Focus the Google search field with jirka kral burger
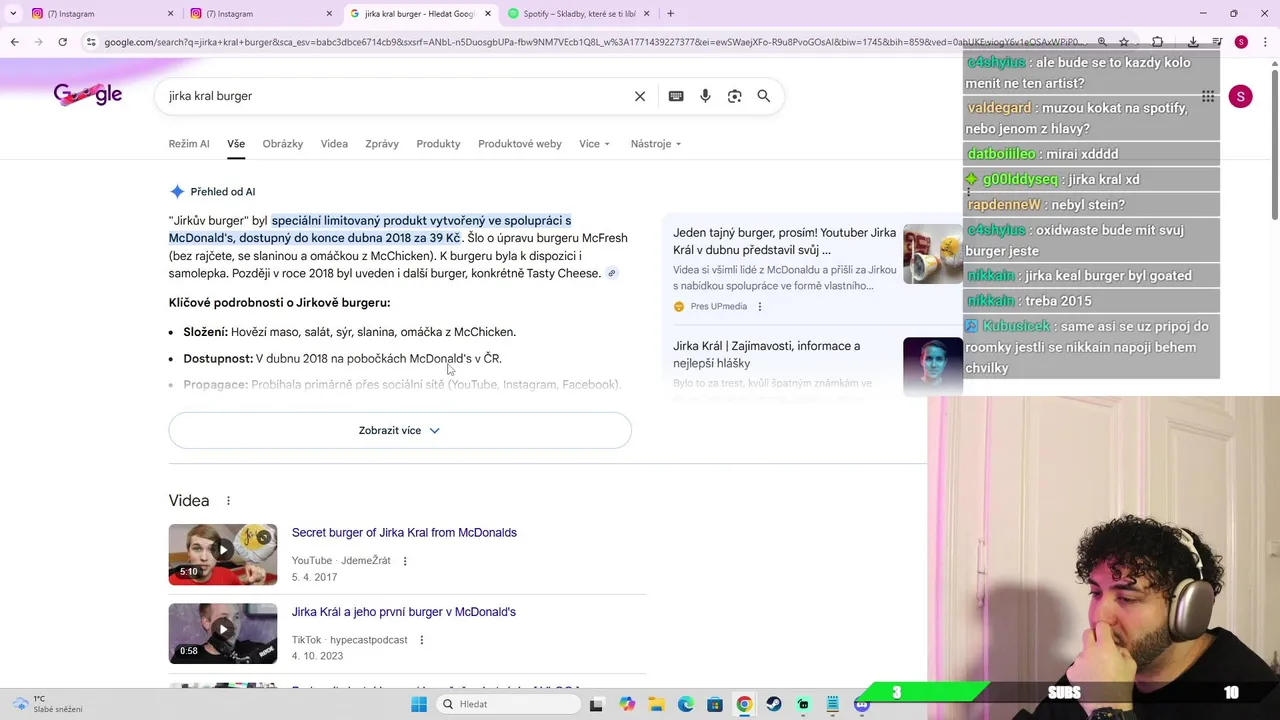1280x720 pixels. (x=395, y=96)
